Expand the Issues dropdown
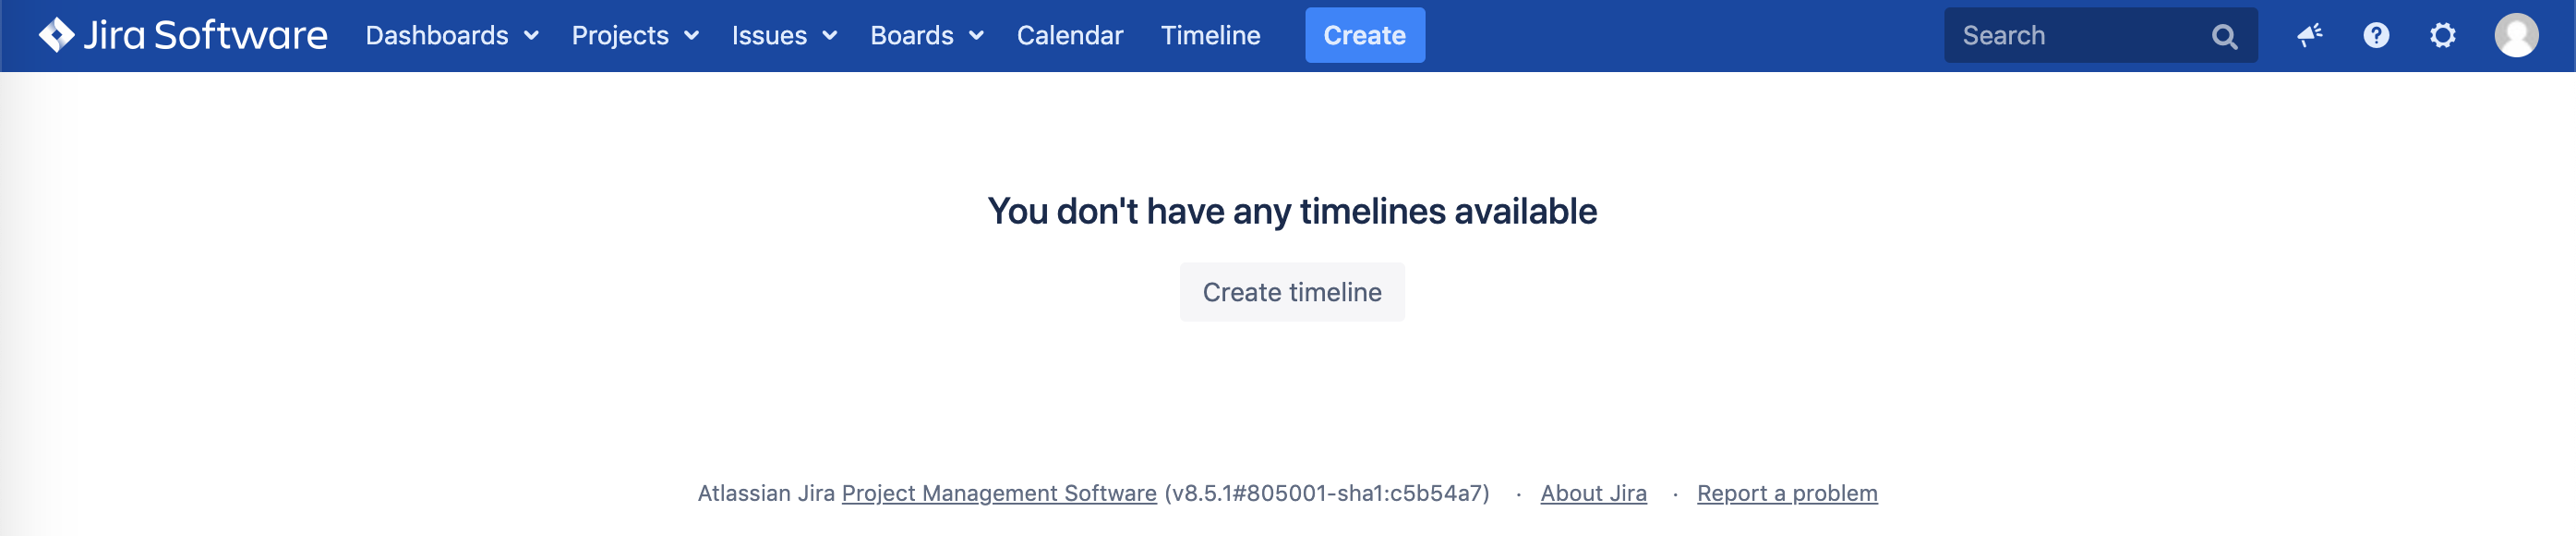The width and height of the screenshot is (2576, 536). (x=784, y=36)
